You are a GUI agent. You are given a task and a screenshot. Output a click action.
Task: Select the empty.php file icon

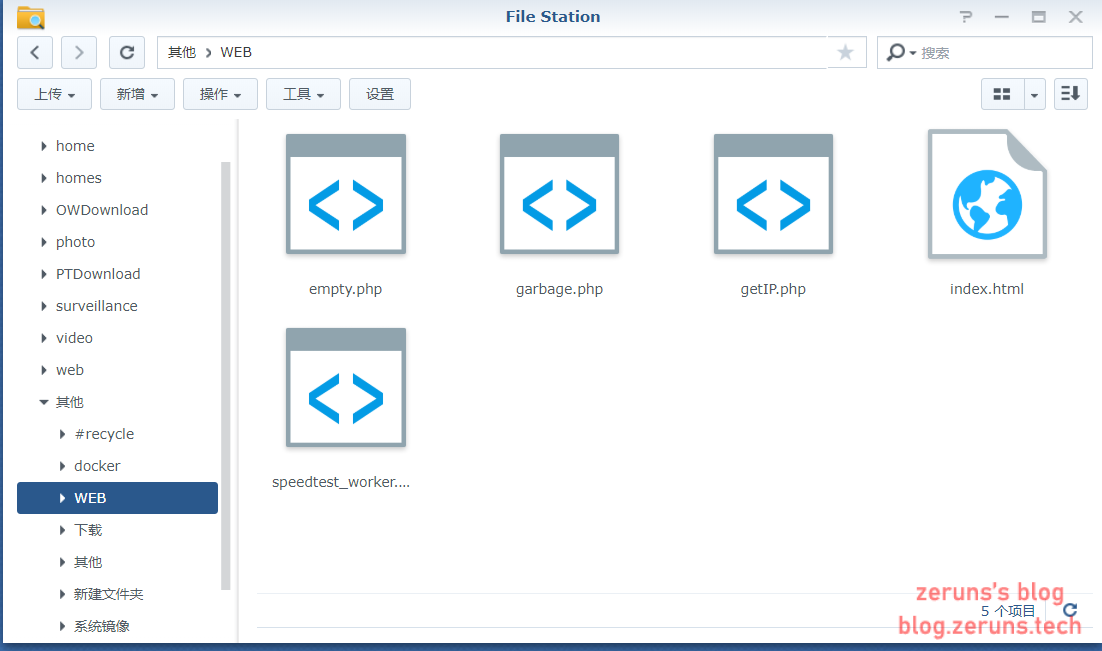[x=346, y=194]
